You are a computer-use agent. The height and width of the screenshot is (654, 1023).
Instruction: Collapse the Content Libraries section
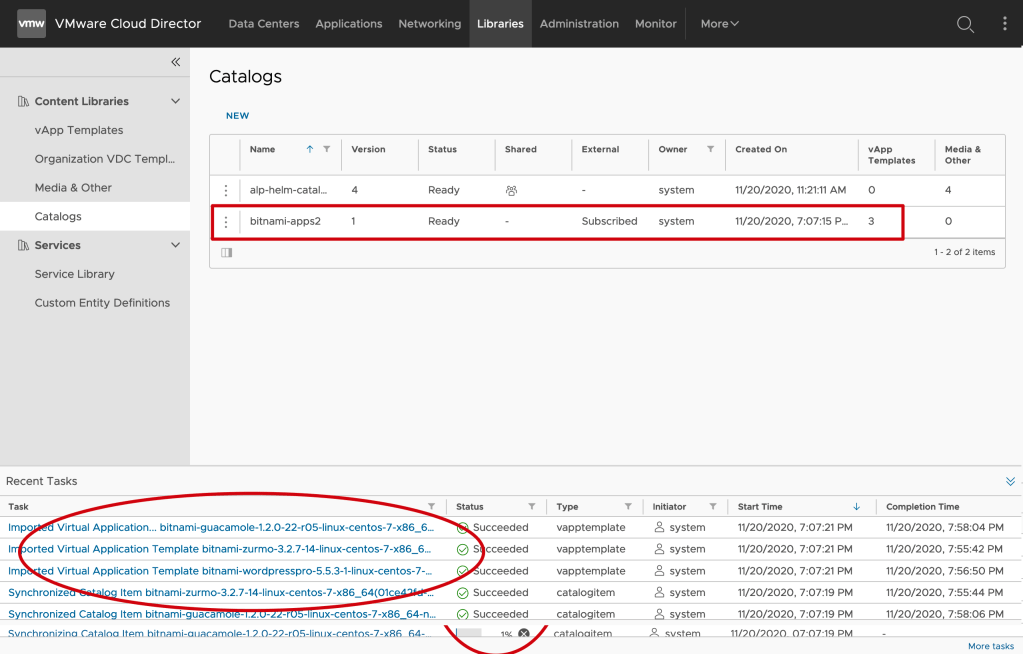(176, 101)
